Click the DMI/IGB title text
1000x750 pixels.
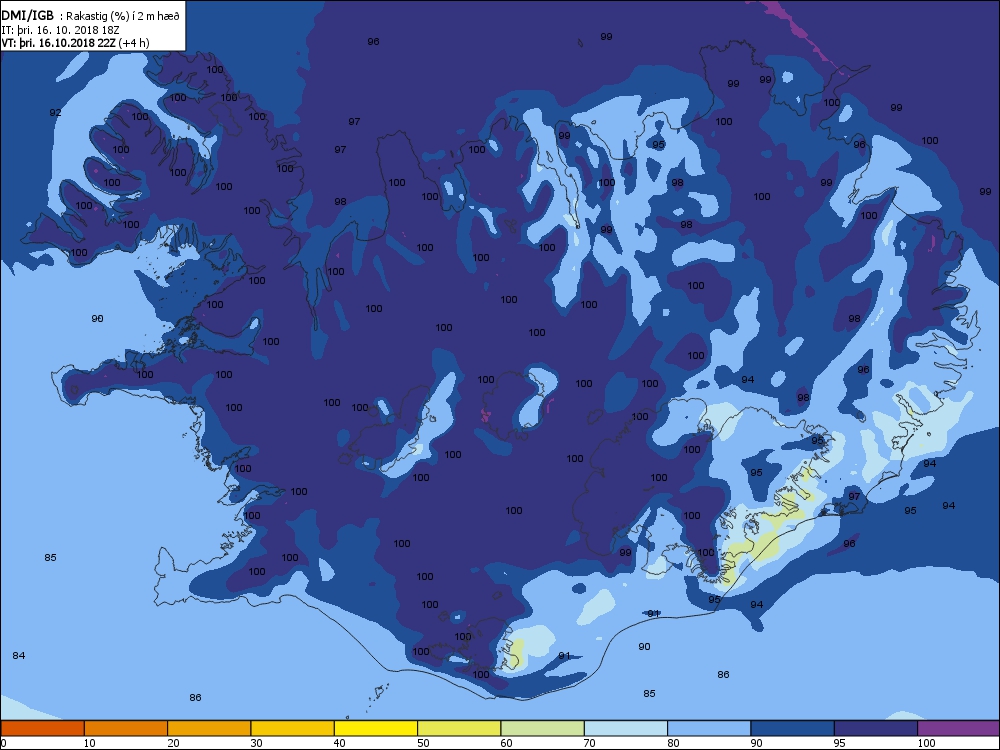point(27,15)
